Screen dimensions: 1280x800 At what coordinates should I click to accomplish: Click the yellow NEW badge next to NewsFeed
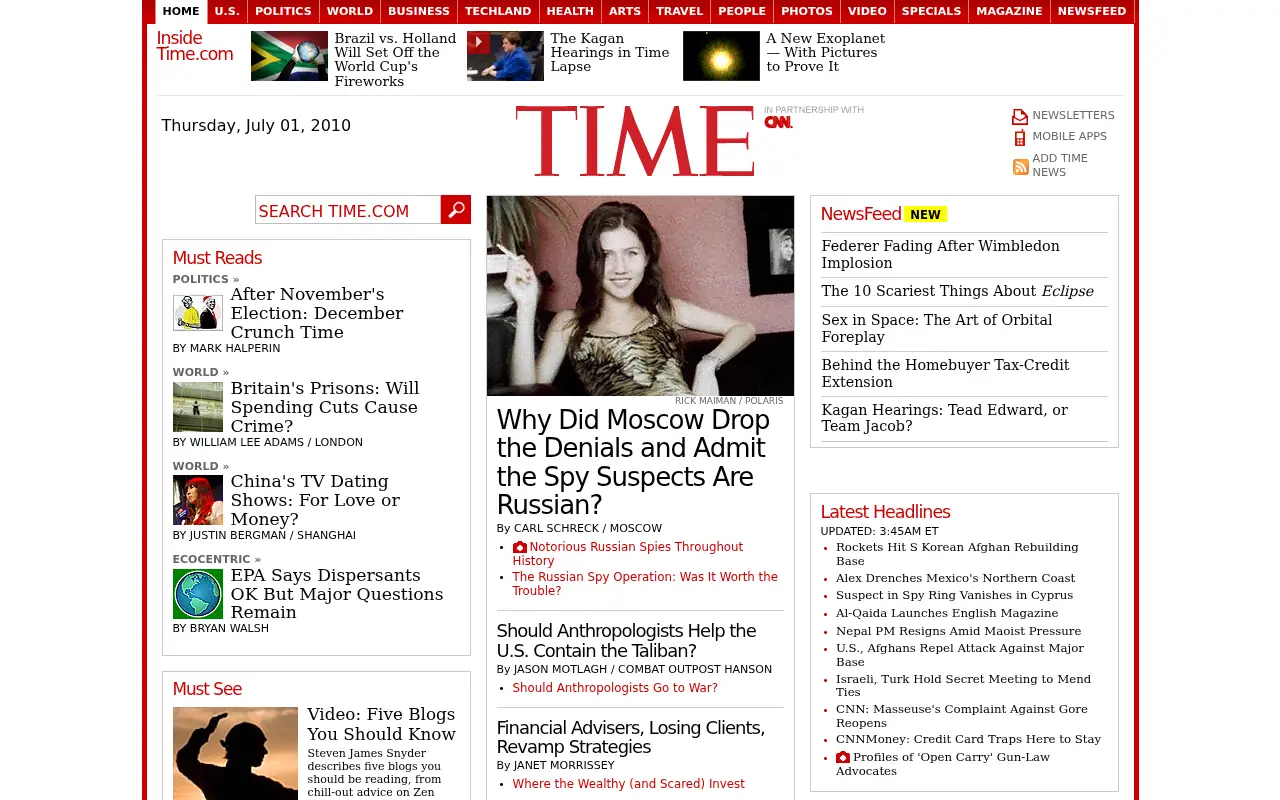pos(925,214)
